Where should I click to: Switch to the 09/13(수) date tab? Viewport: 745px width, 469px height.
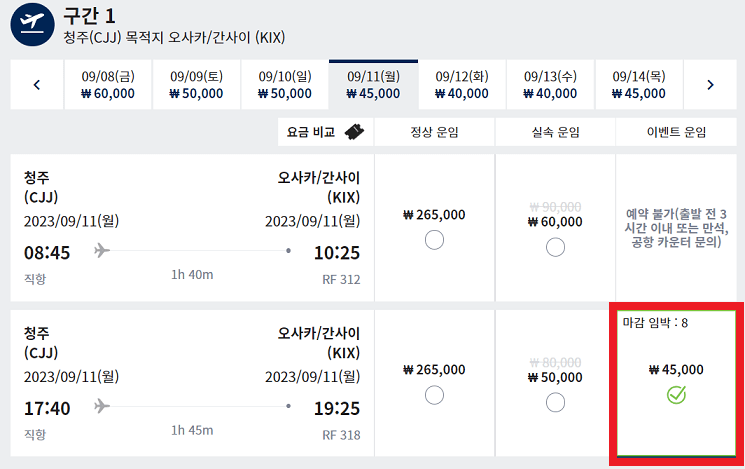click(549, 85)
